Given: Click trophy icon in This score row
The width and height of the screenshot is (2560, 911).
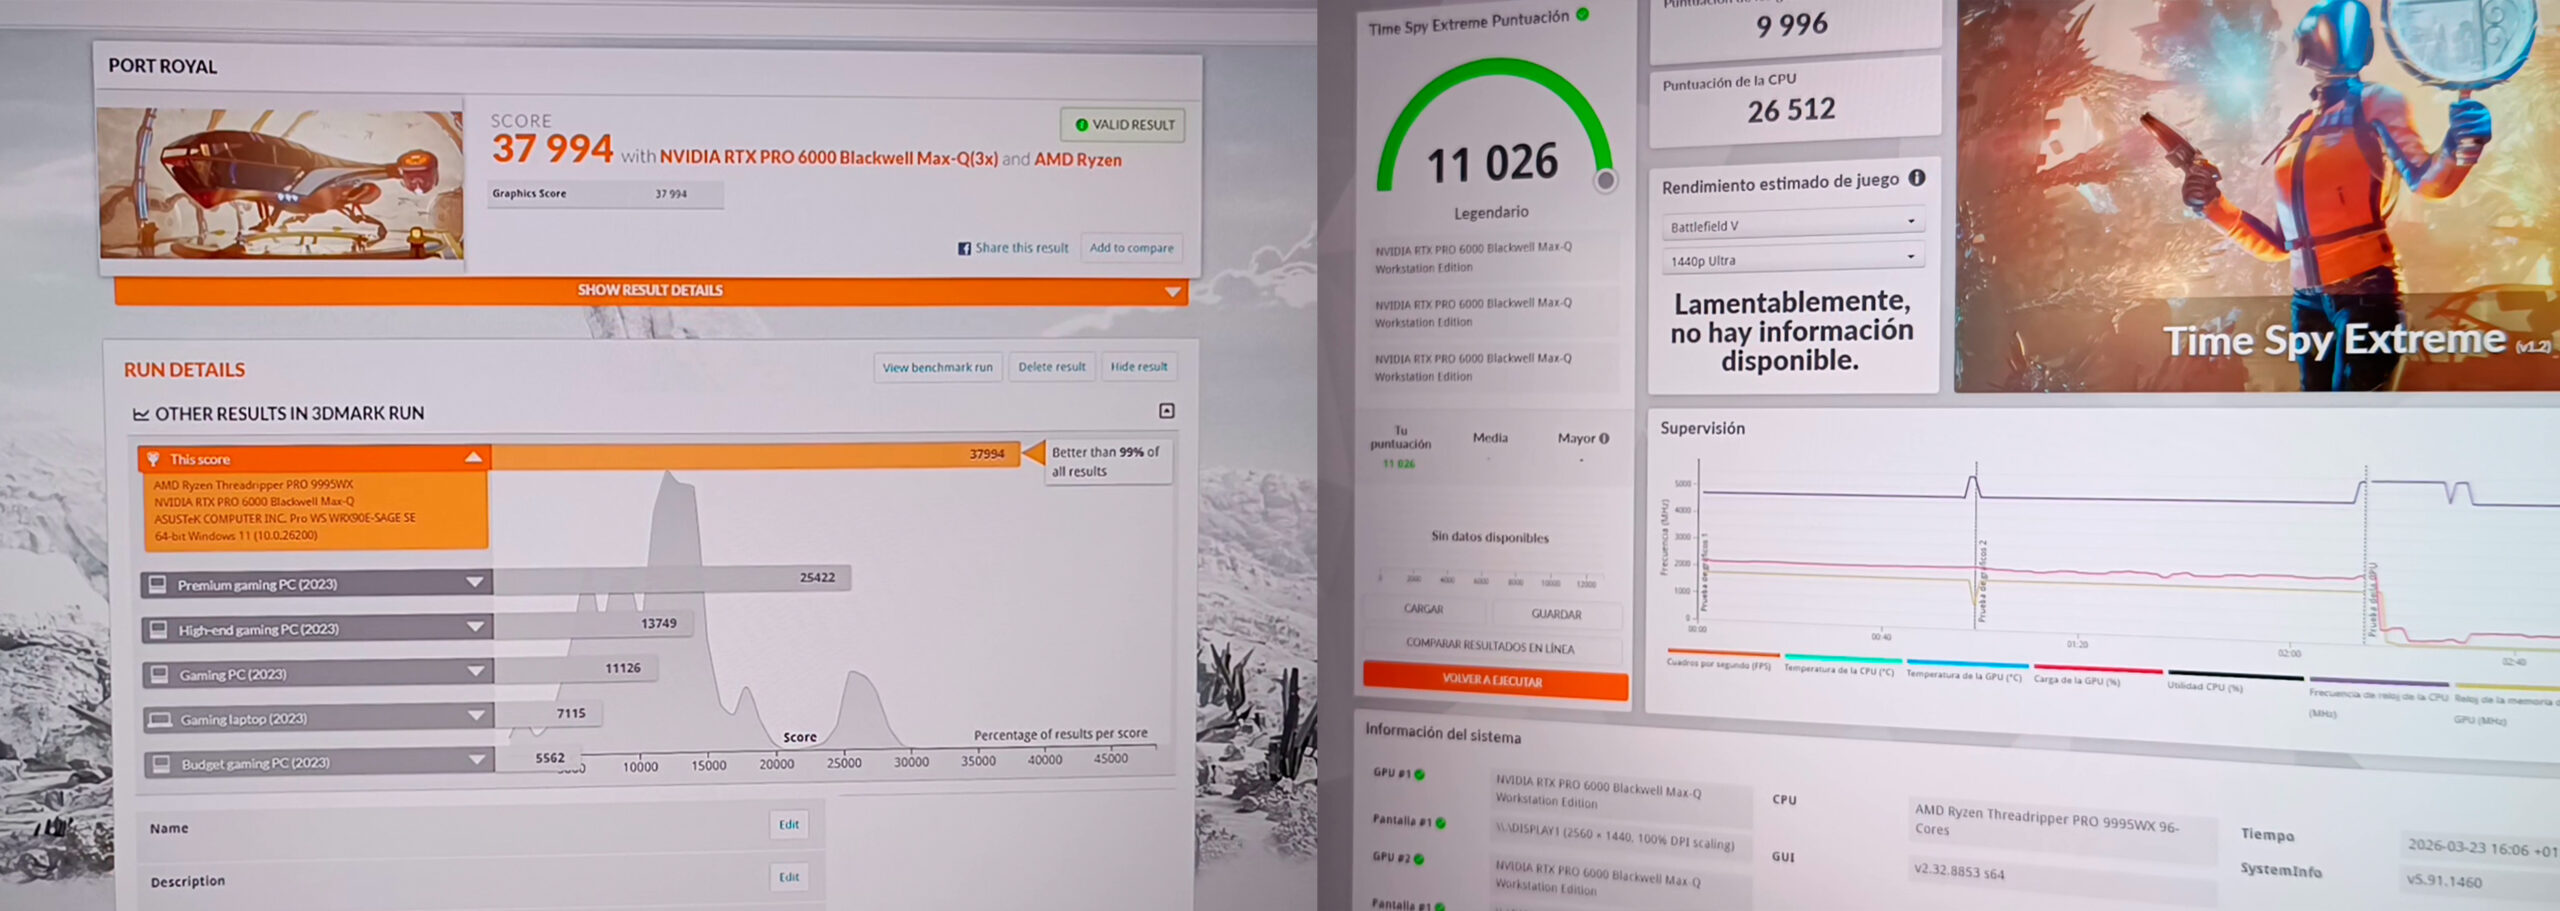Looking at the screenshot, I should click(x=153, y=459).
